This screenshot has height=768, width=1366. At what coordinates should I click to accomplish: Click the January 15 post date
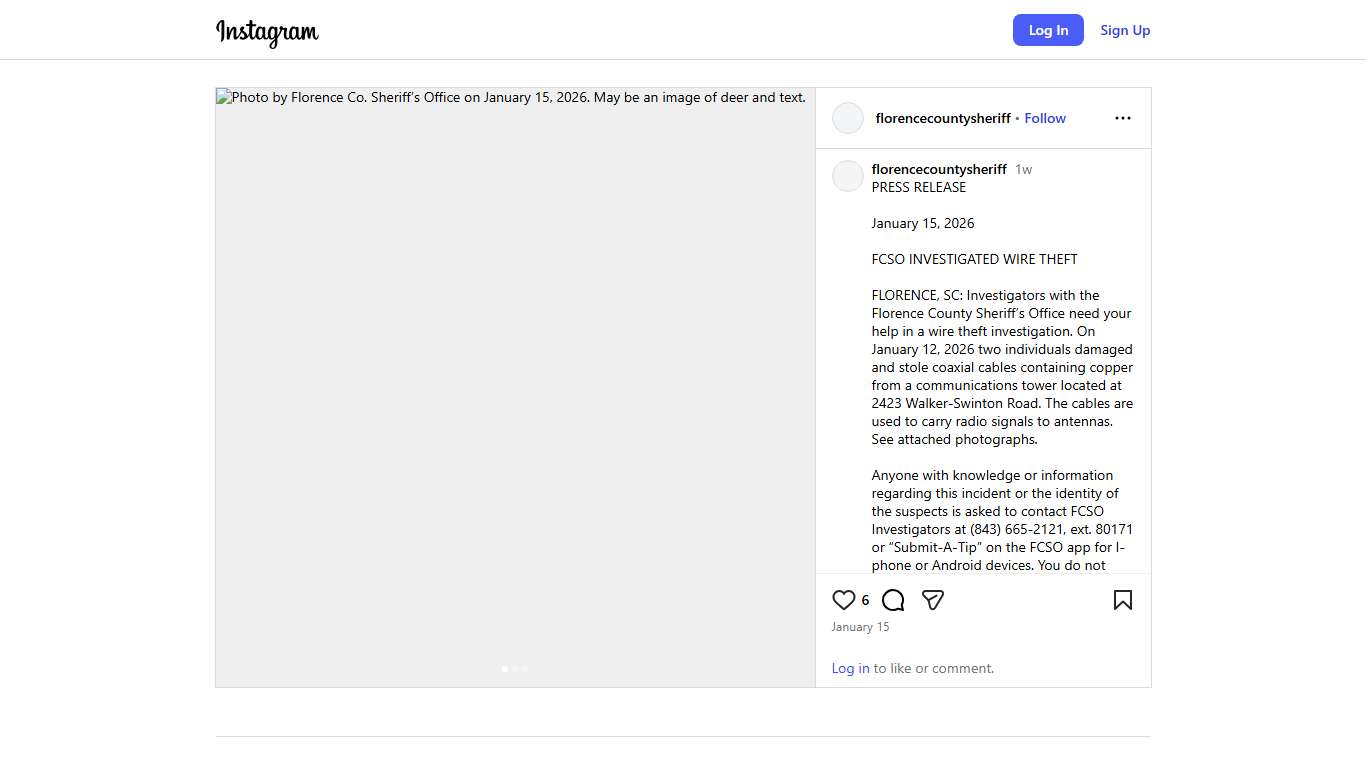coord(860,627)
